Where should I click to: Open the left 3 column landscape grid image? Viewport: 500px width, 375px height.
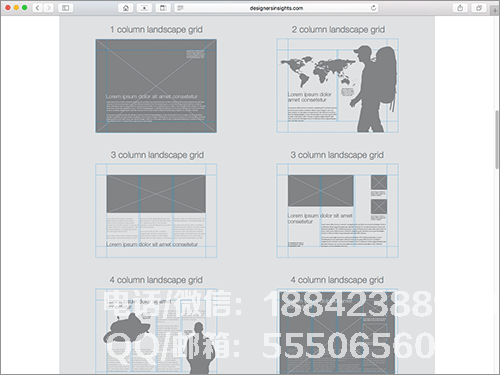[156, 211]
